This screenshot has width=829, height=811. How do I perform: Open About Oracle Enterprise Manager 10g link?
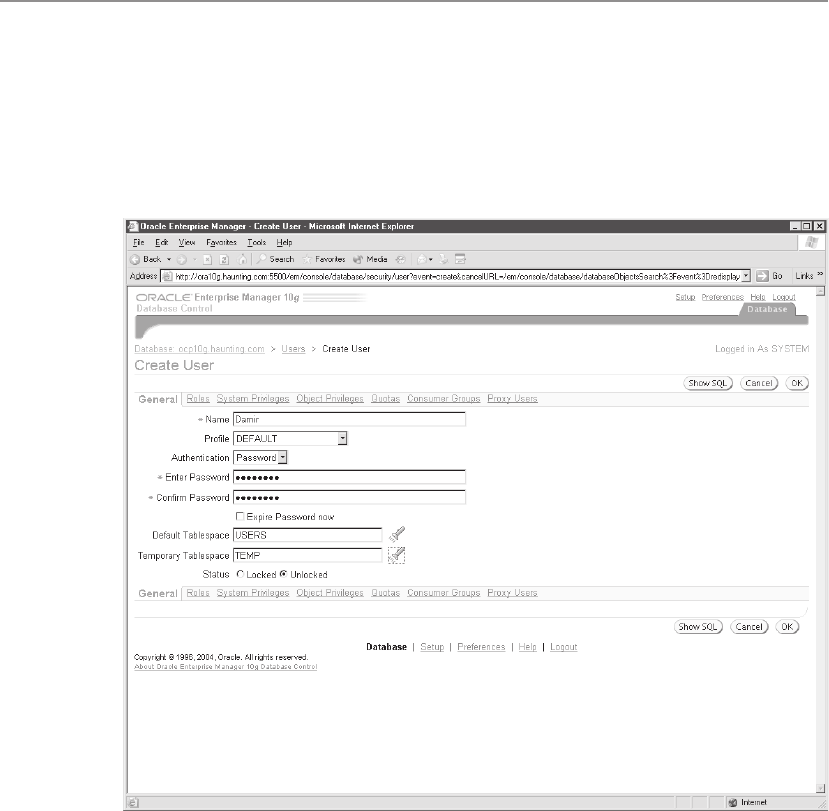(x=226, y=667)
